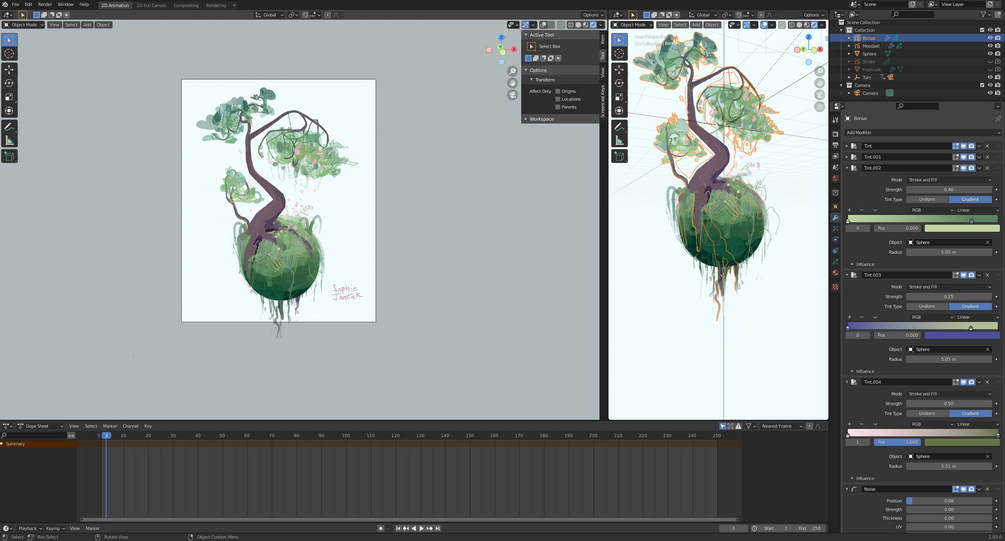Open the Output properties tab icon

click(x=835, y=146)
